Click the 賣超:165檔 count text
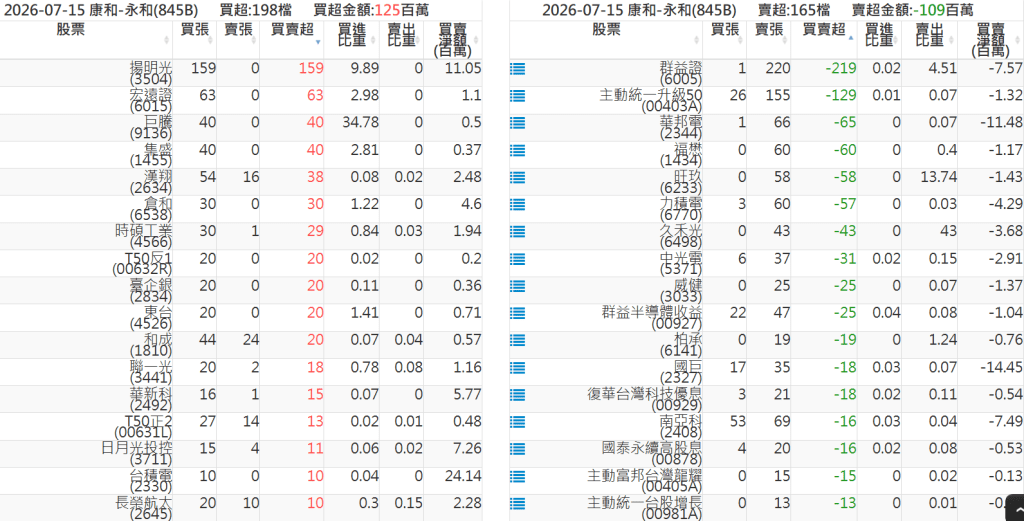Image resolution: width=1024 pixels, height=521 pixels. (x=794, y=10)
